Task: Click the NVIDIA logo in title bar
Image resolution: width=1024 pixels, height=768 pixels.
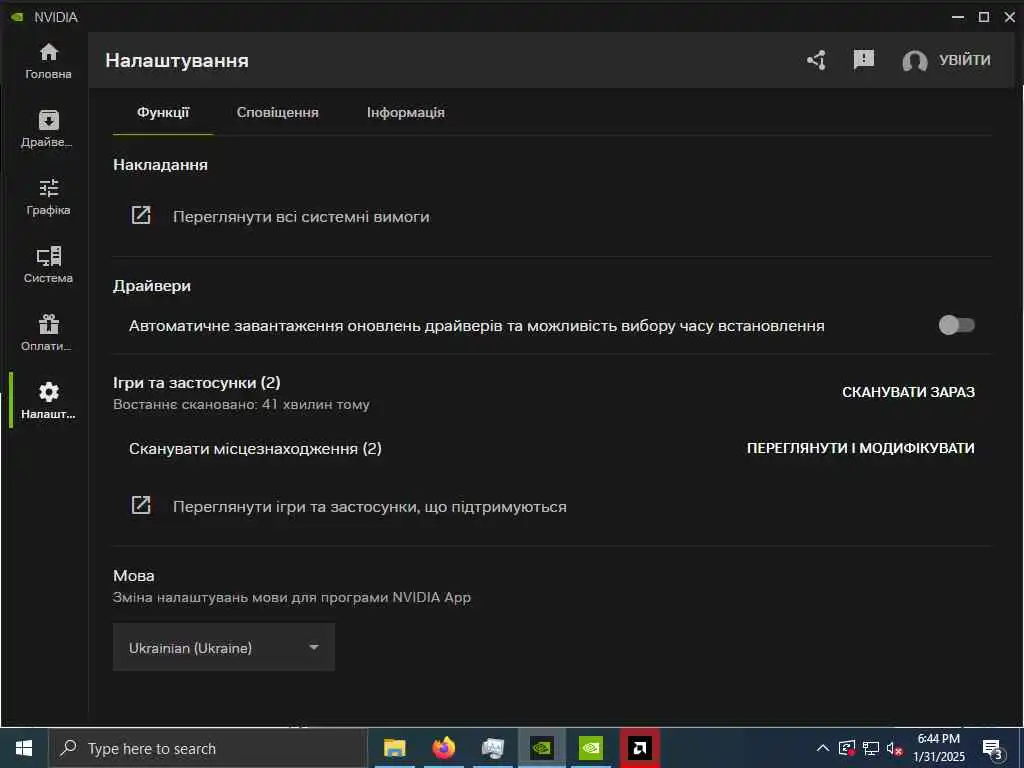Action: pos(18,17)
